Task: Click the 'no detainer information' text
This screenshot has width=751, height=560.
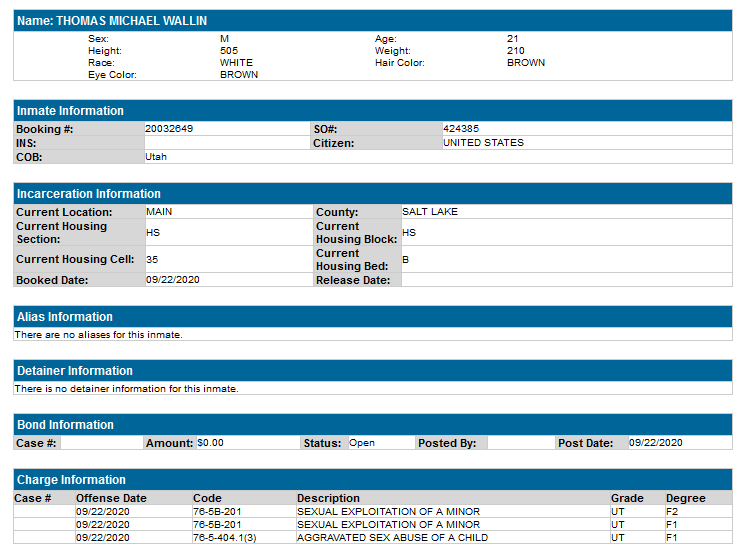Action: (x=126, y=389)
